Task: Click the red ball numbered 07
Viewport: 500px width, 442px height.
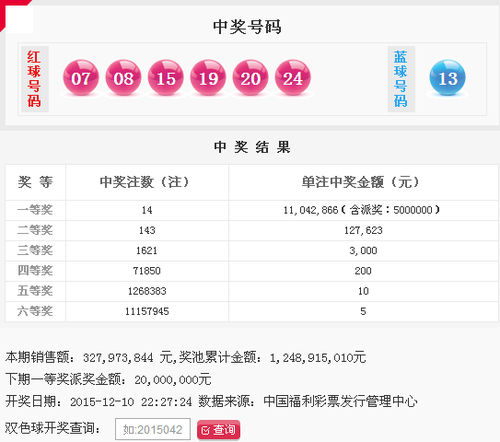Action: click(81, 78)
